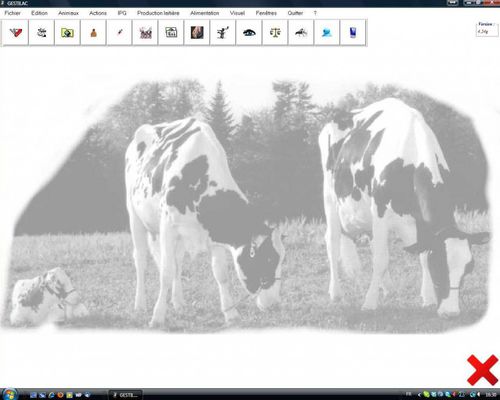Click the large red X button
The image size is (500, 400).
click(x=482, y=370)
